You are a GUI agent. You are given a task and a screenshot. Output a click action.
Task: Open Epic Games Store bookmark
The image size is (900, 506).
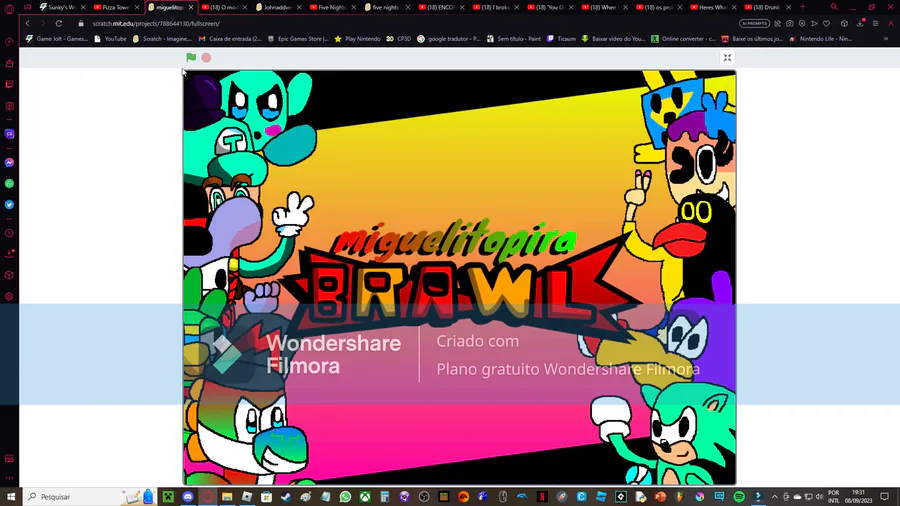pyautogui.click(x=298, y=39)
